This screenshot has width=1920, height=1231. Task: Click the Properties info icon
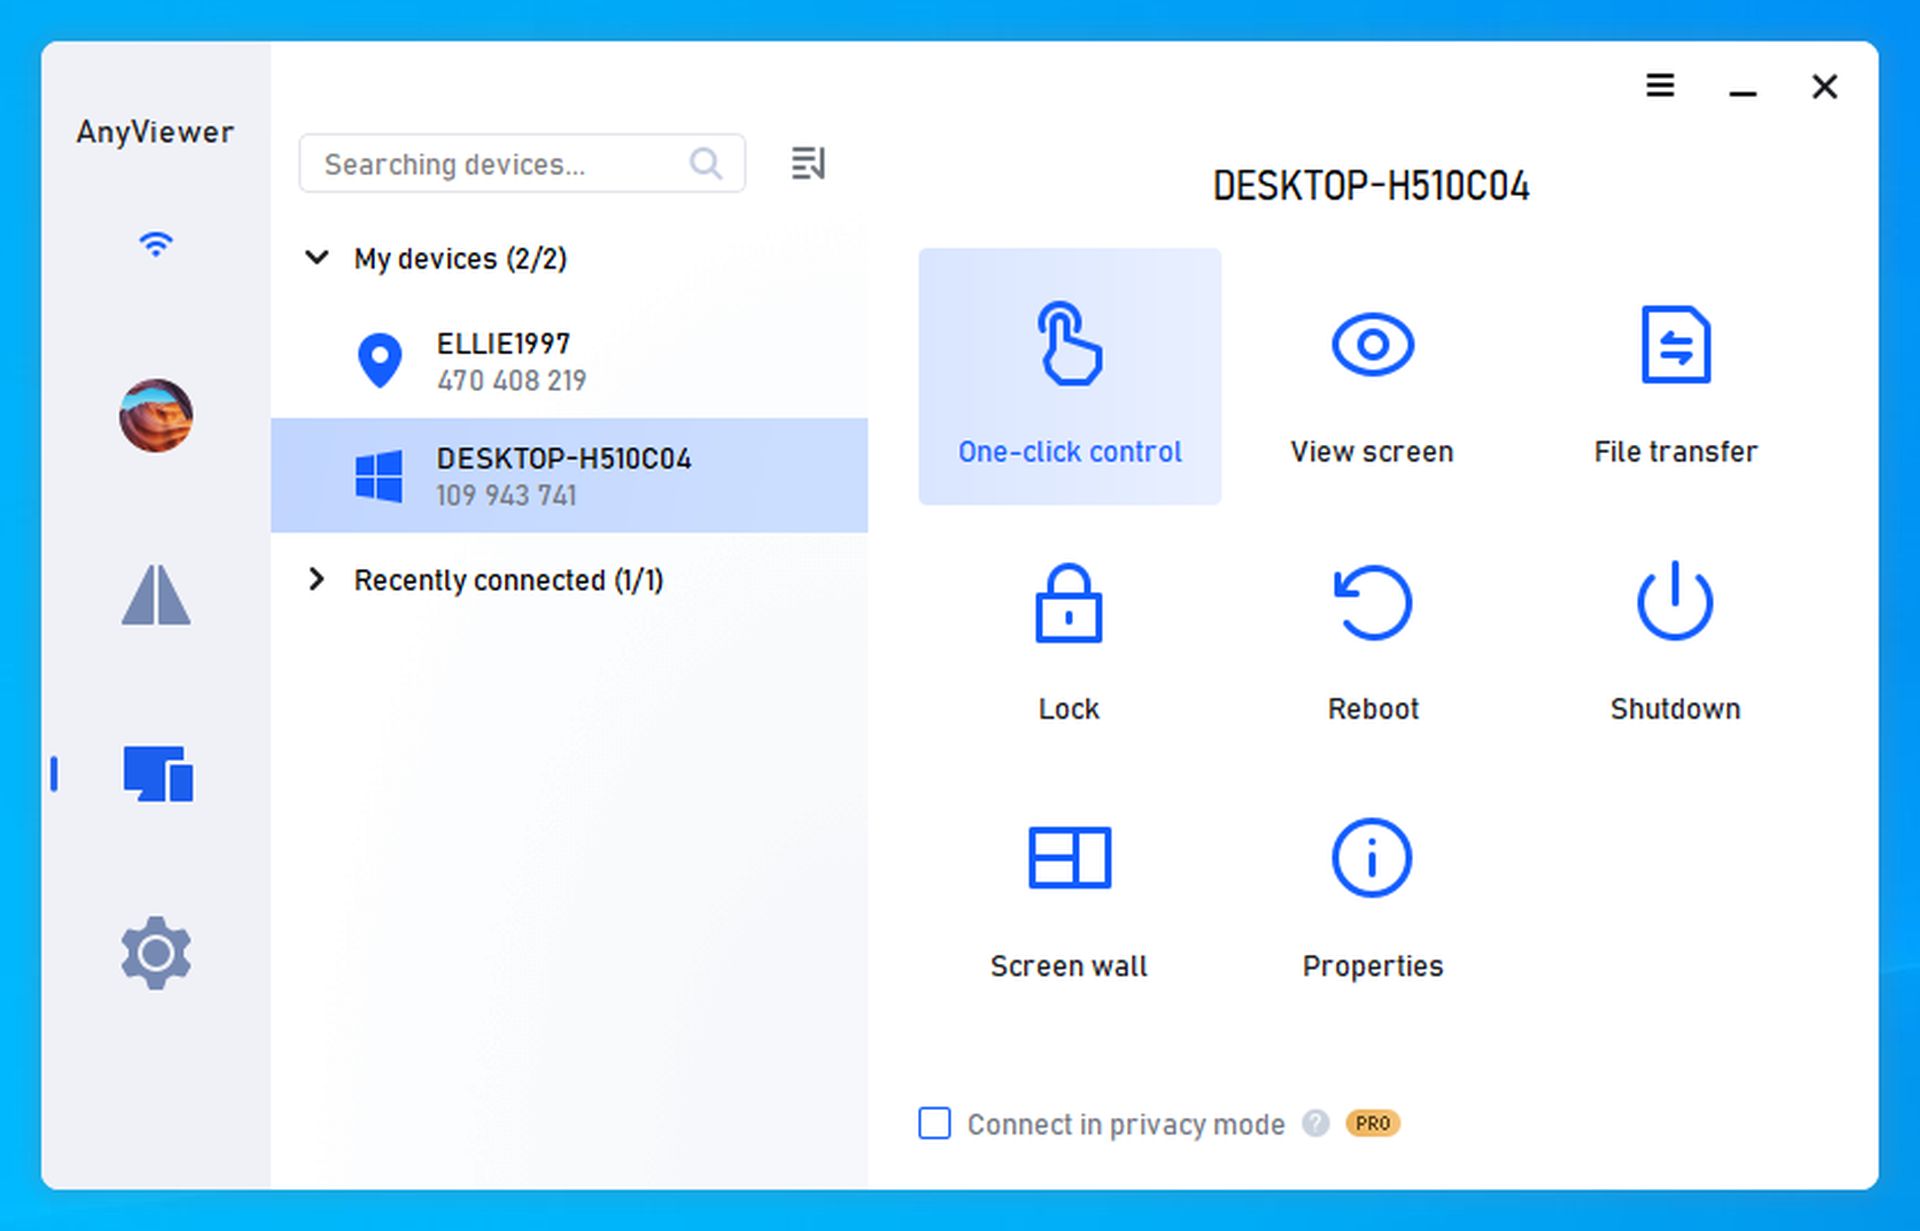click(x=1369, y=866)
